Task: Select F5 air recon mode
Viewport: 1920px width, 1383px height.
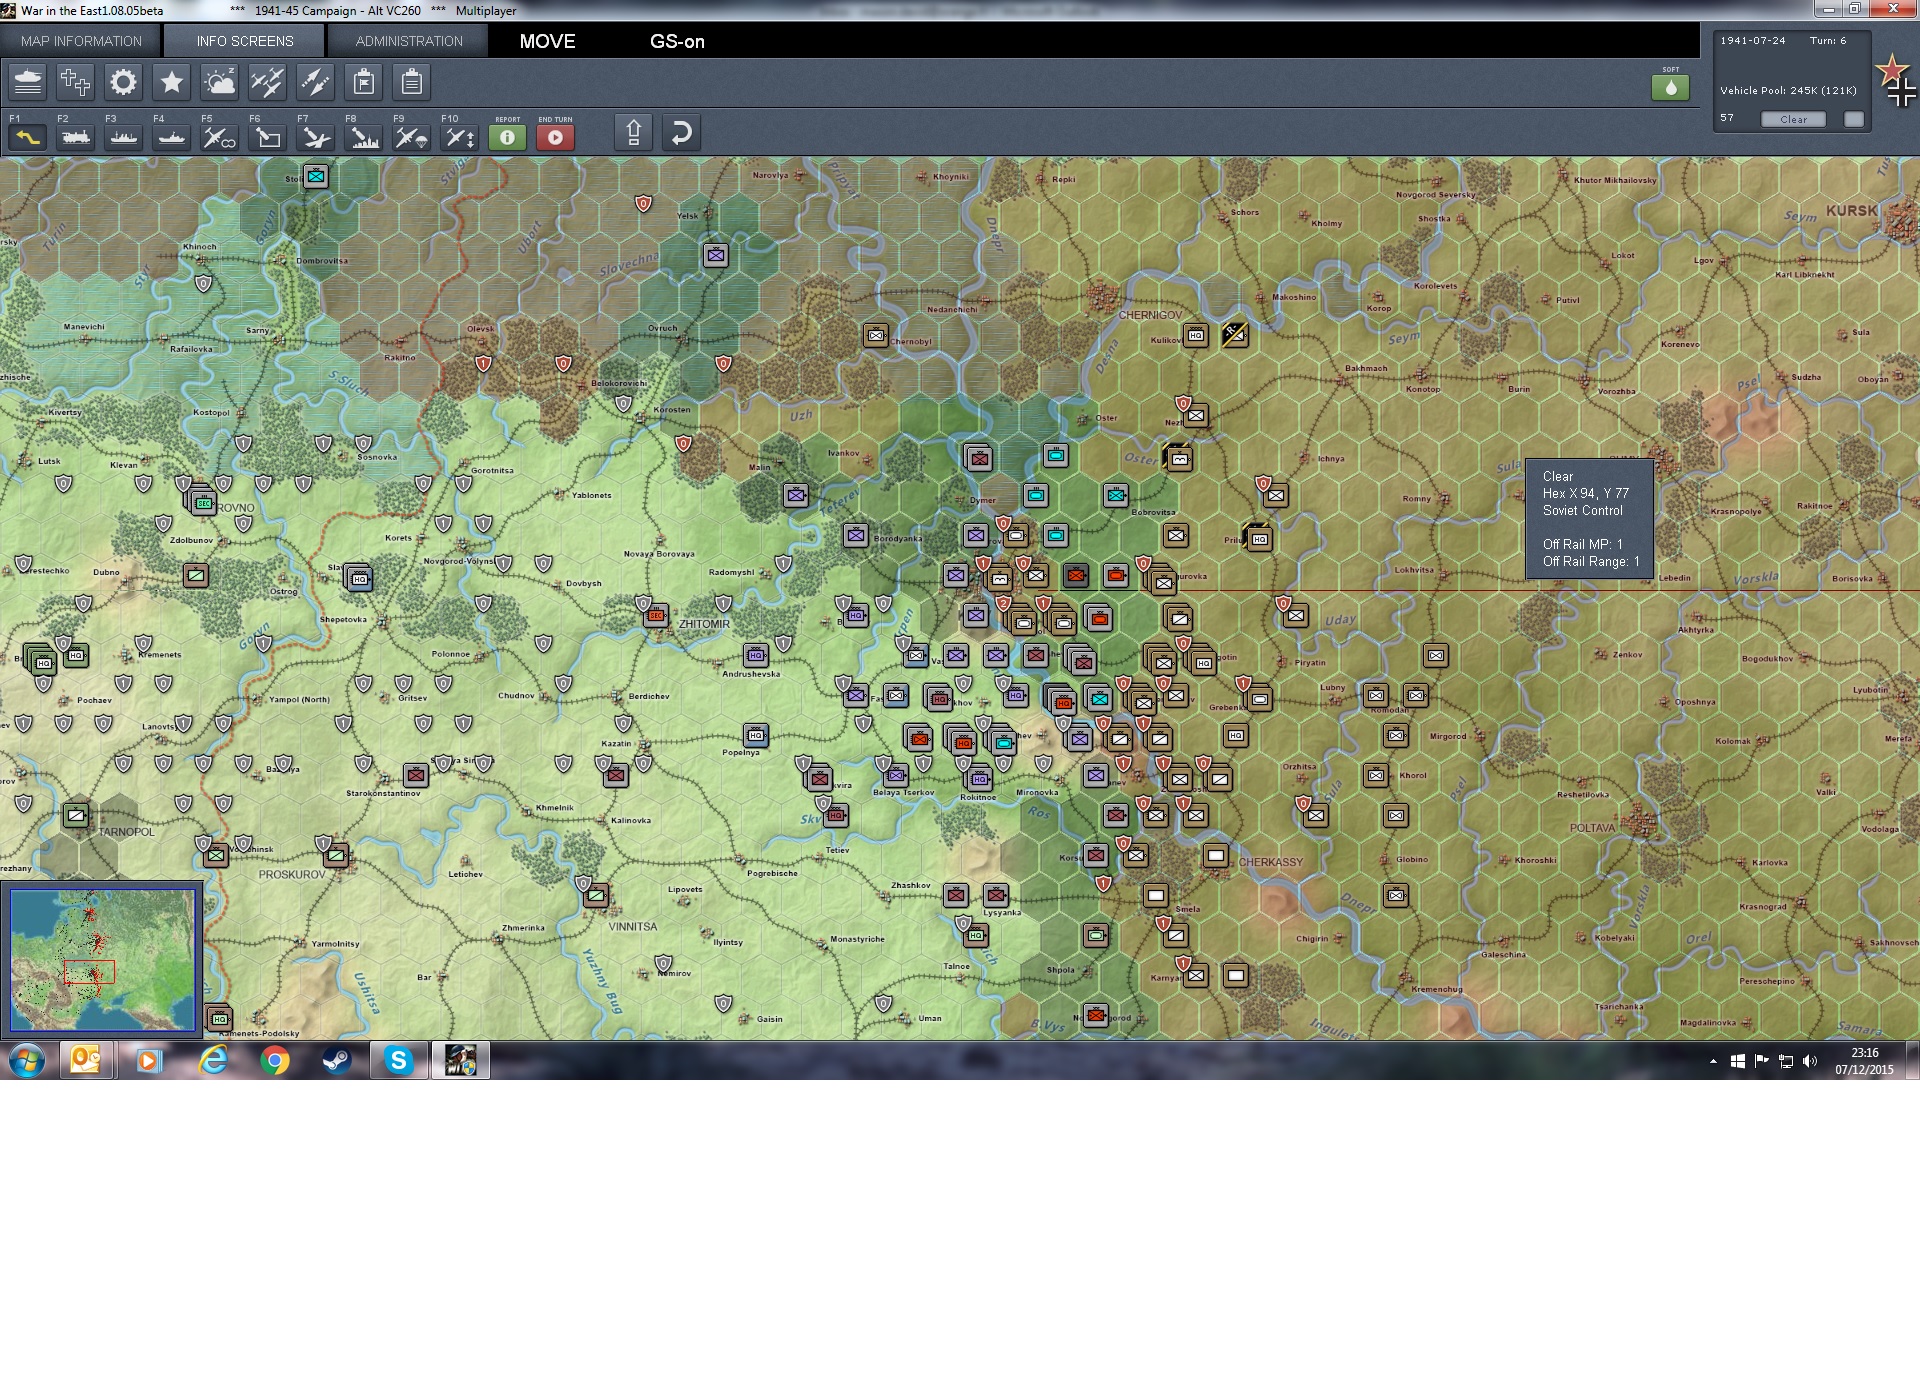Action: 220,137
